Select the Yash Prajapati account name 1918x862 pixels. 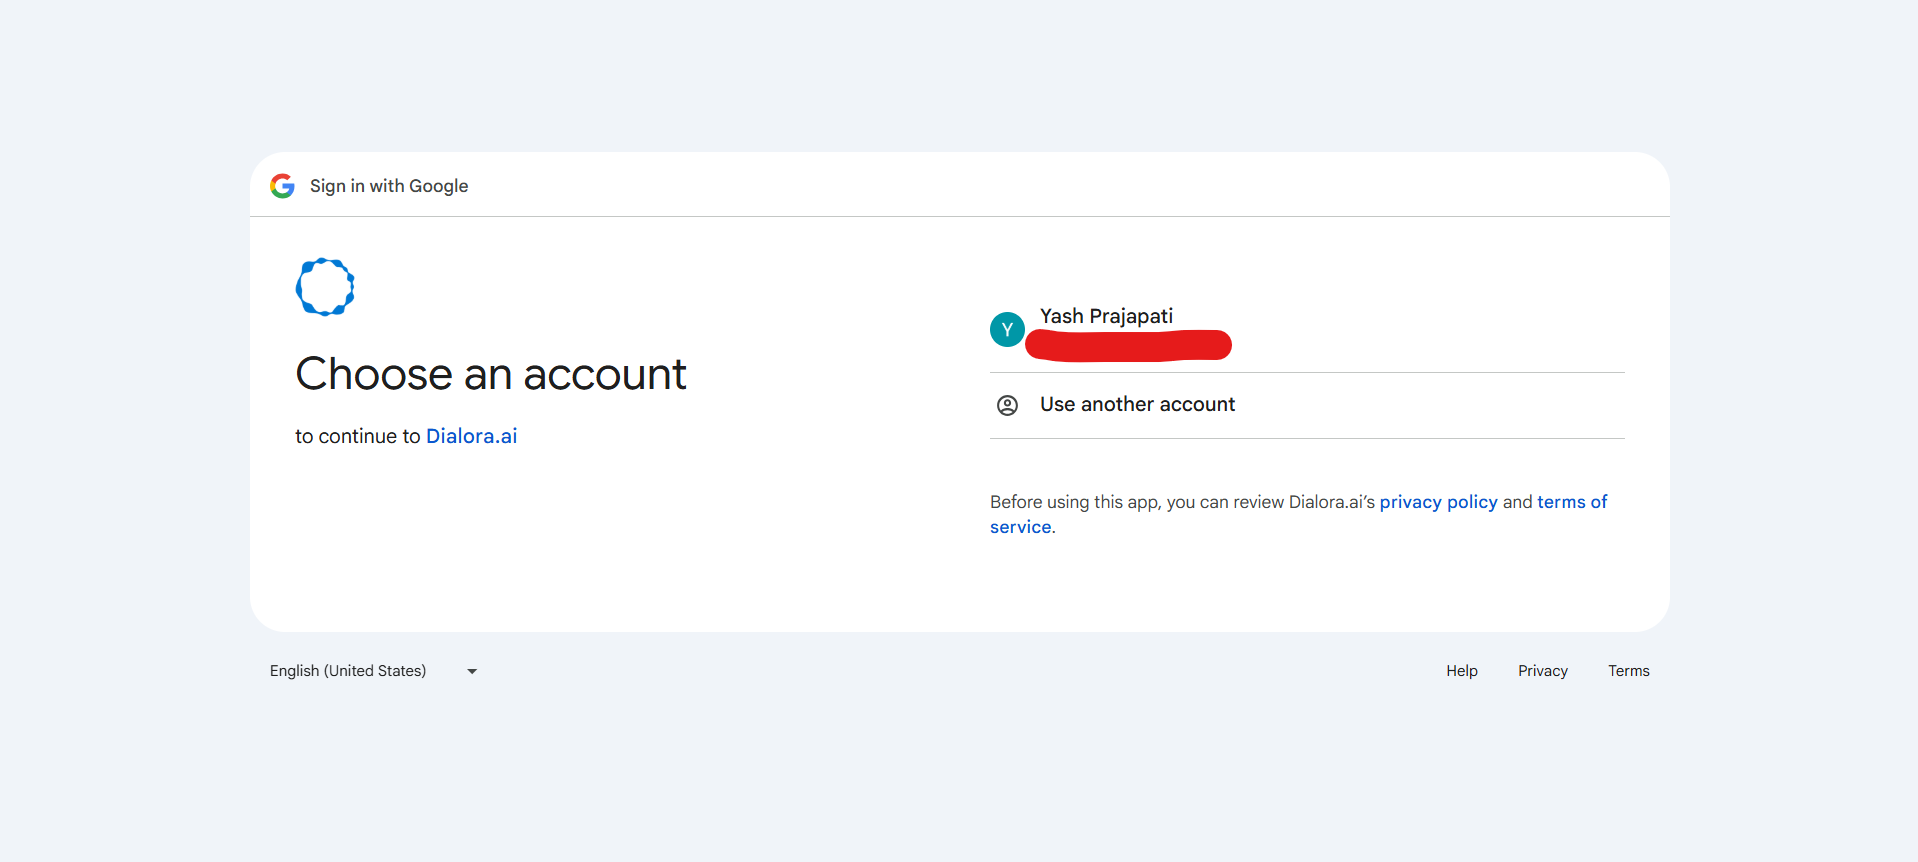(1106, 316)
